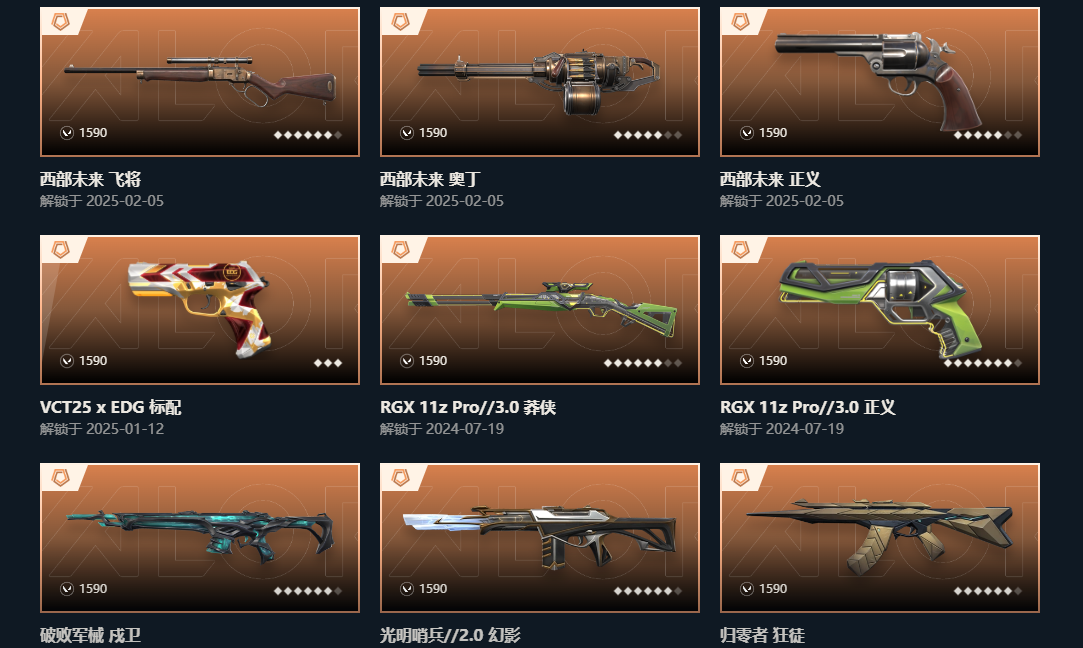Select the 破败军械 戍卫 rifle thumbnail
This screenshot has width=1083, height=648.
tap(200, 536)
